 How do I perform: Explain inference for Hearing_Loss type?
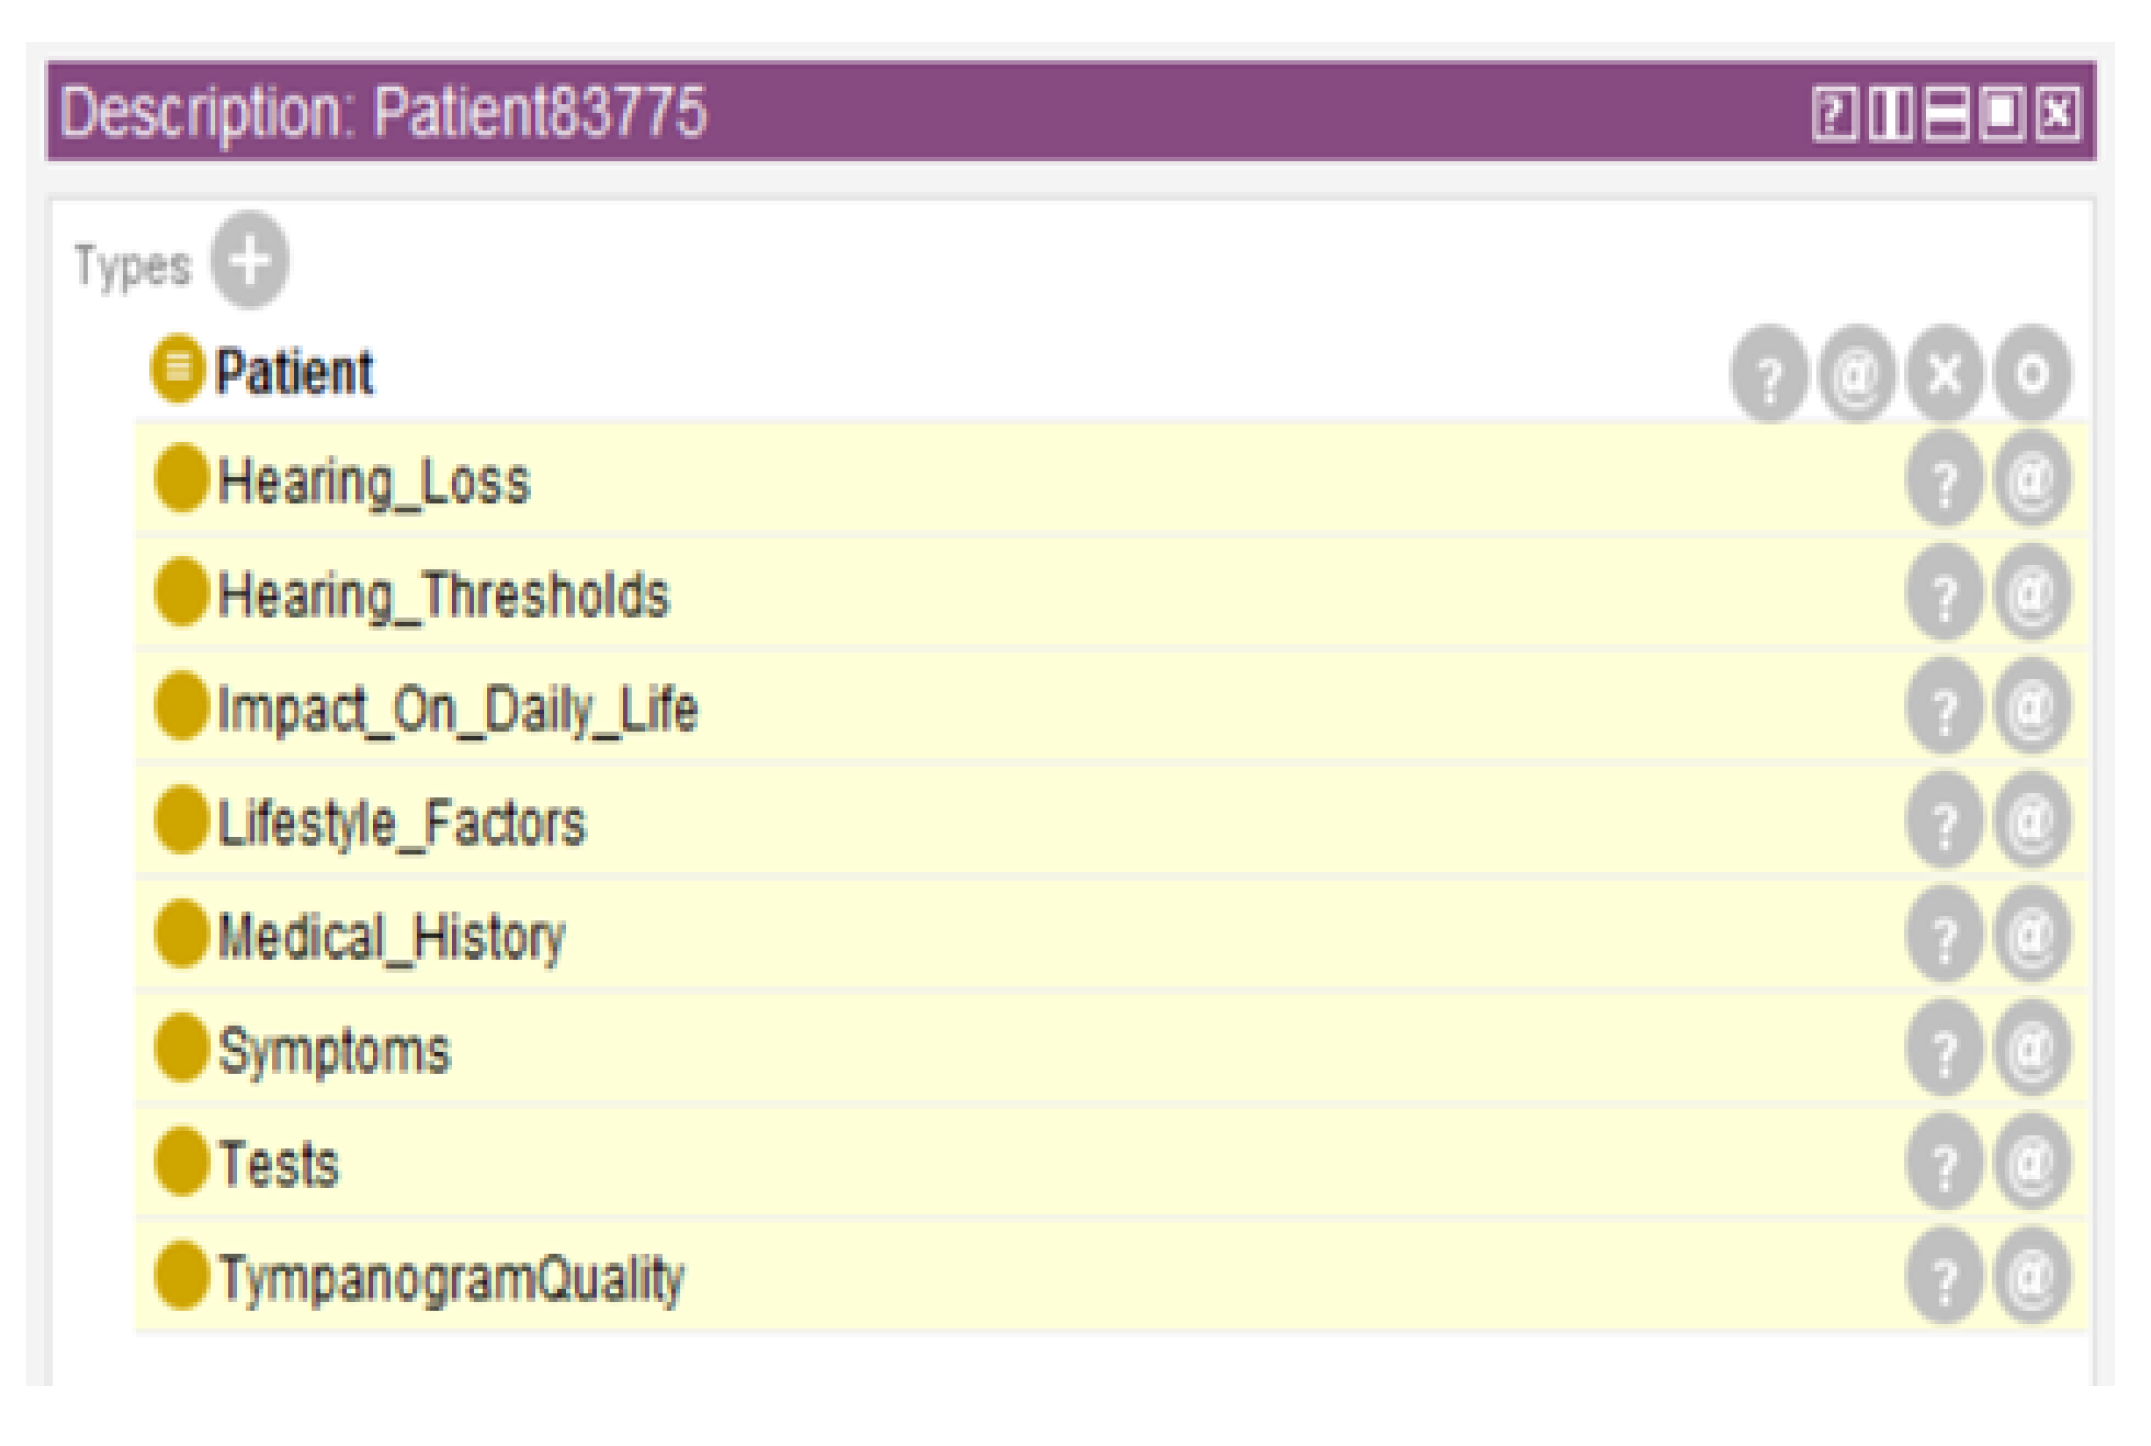1943,482
